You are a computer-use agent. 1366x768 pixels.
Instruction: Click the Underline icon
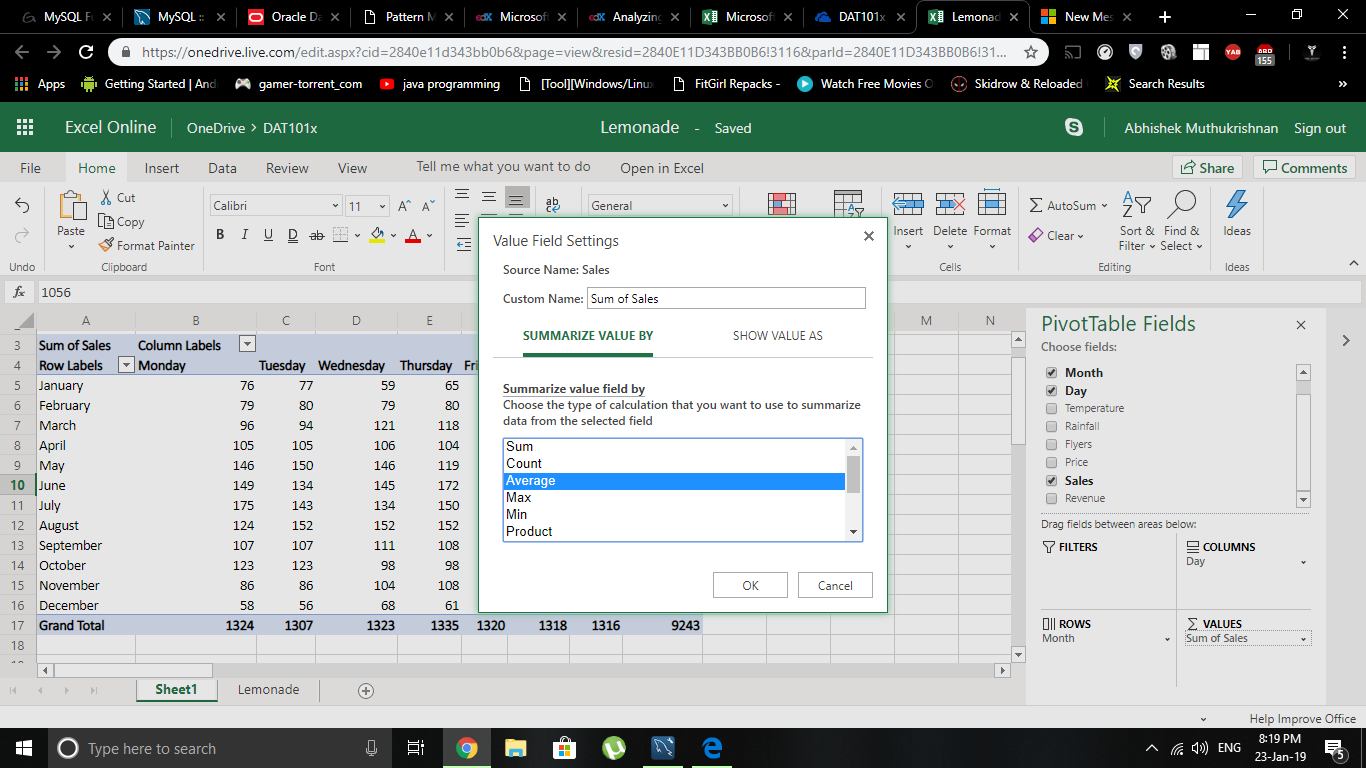pyautogui.click(x=268, y=234)
